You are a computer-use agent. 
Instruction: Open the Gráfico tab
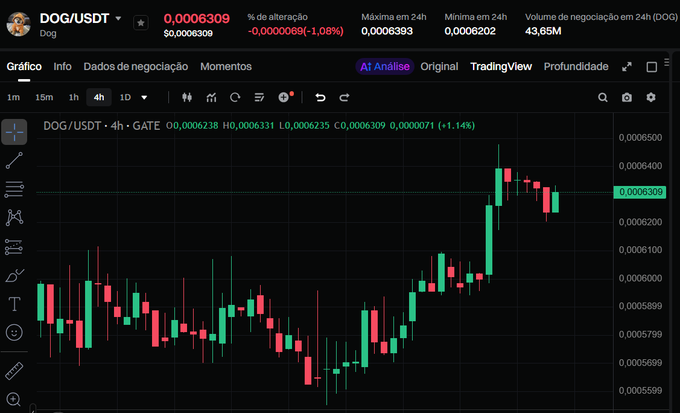[24, 66]
